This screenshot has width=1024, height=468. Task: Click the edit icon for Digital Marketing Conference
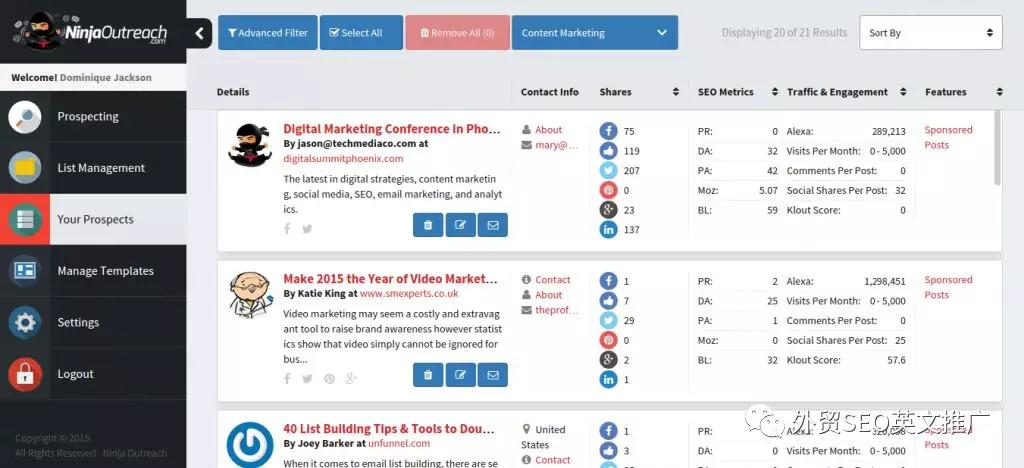(460, 225)
